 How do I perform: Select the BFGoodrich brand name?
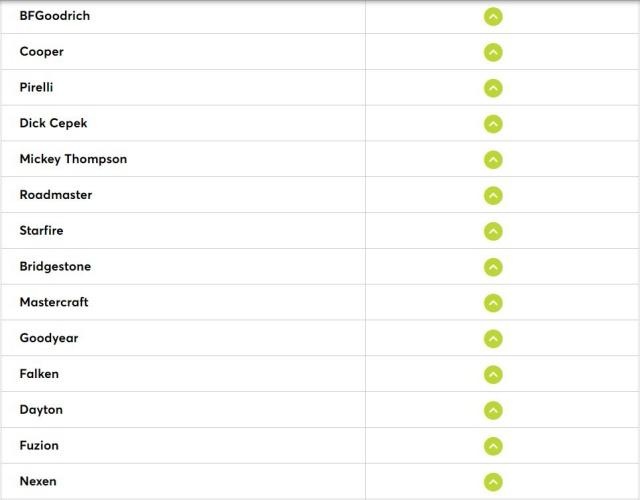coord(55,16)
